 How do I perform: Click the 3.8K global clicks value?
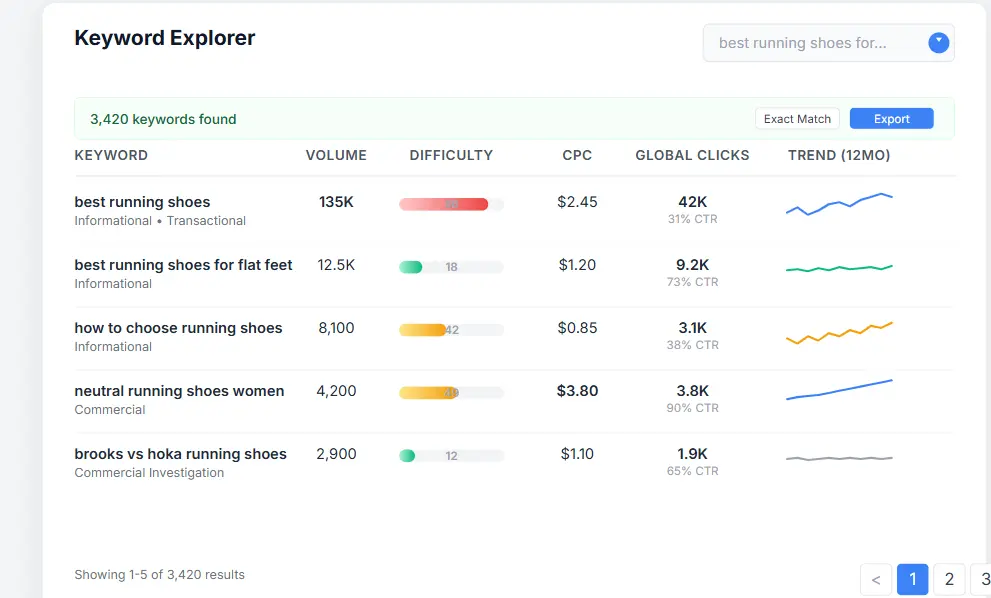click(693, 391)
